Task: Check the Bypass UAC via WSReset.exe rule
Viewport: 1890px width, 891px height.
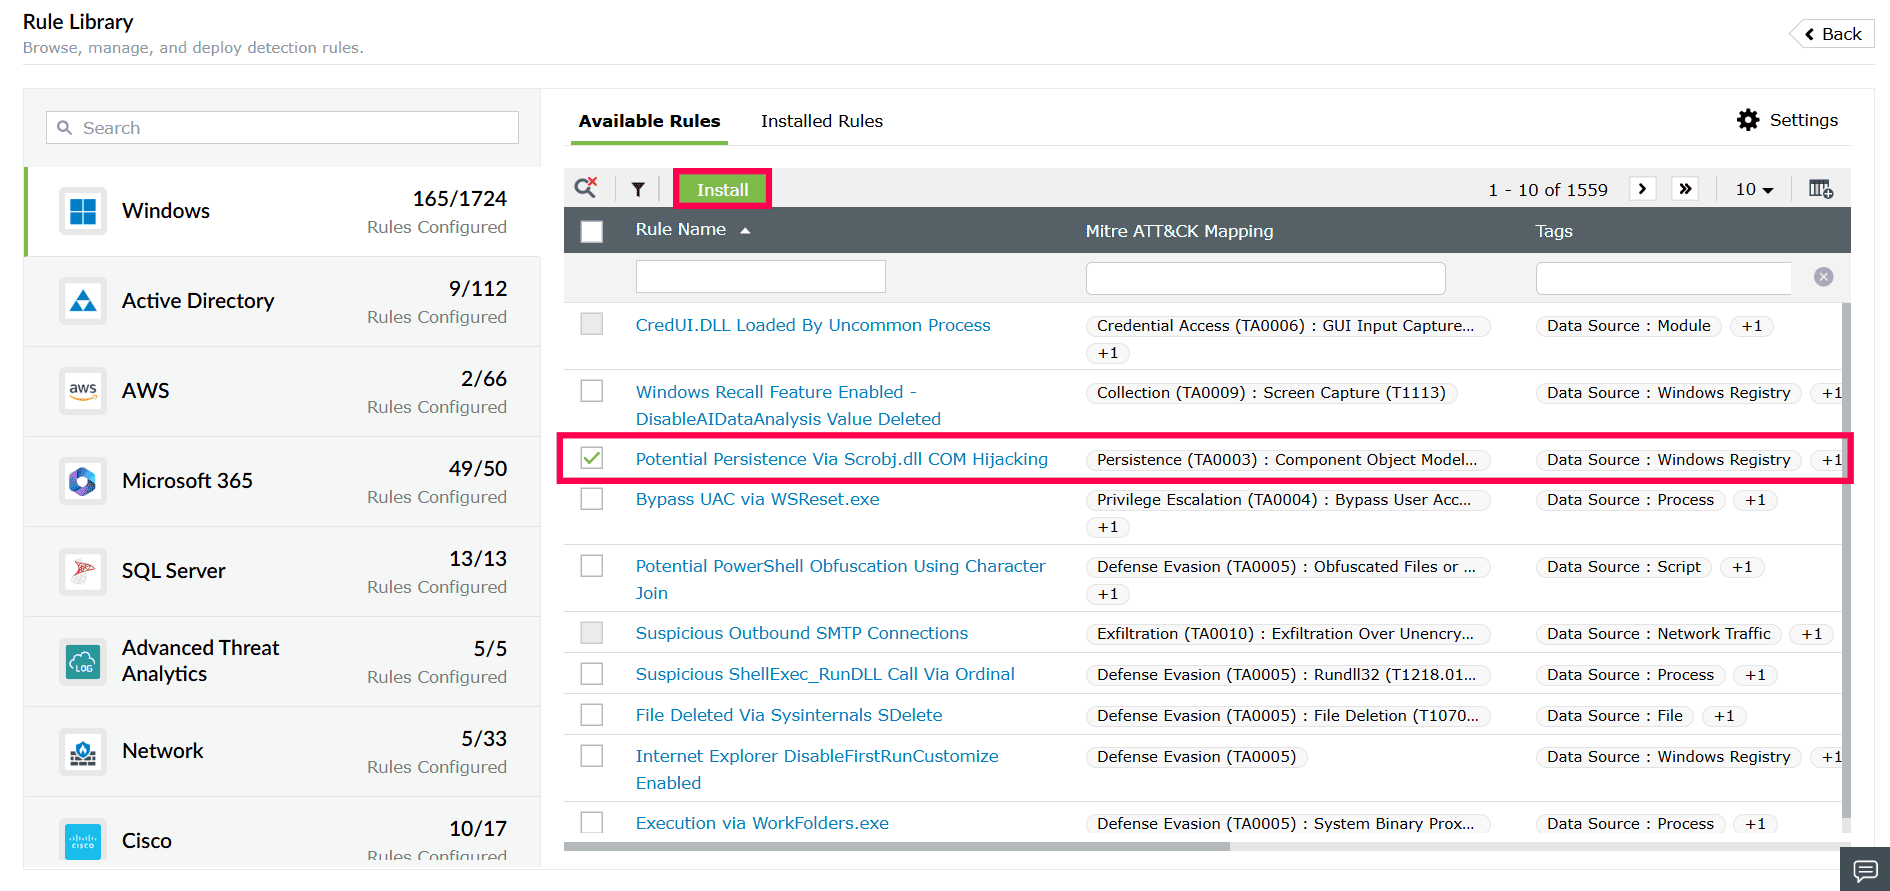Action: 592,499
